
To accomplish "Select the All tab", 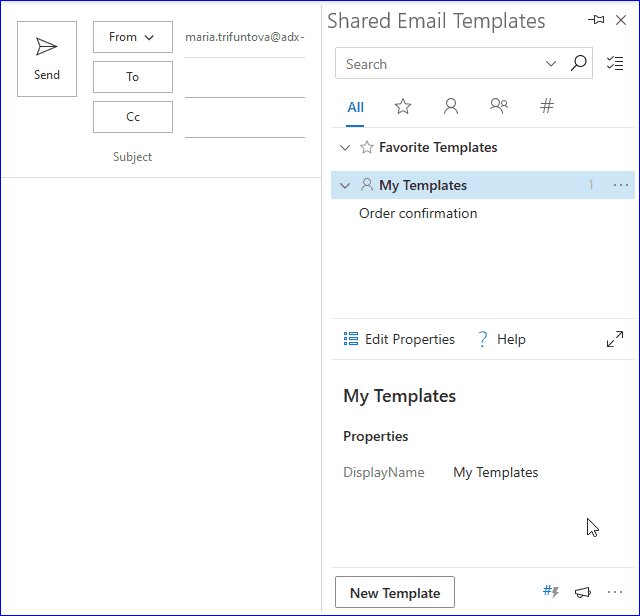I will [355, 107].
